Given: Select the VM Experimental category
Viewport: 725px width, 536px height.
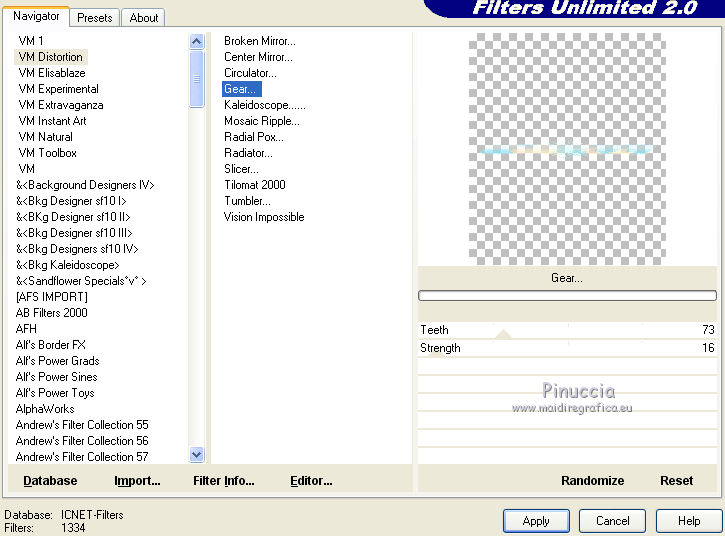Looking at the screenshot, I should [58, 89].
